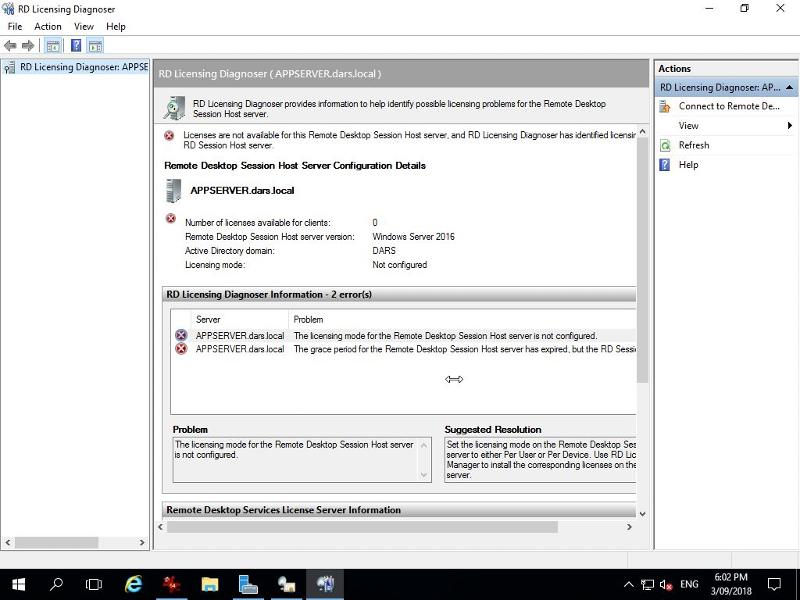The image size is (800, 600).
Task: Select RD Licensing Diagnoser tree node
Action: click(x=76, y=67)
